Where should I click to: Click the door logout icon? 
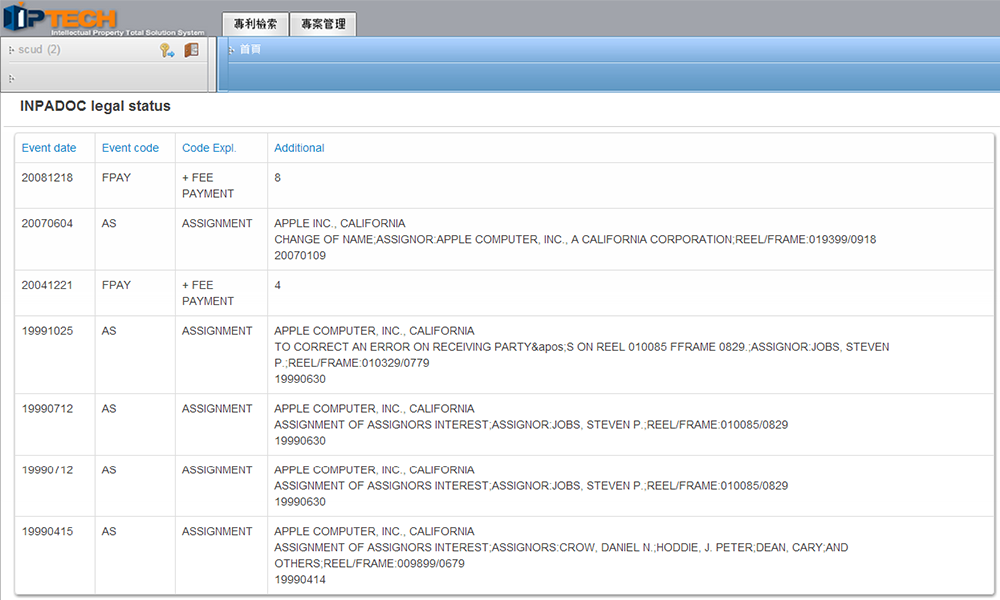[191, 50]
